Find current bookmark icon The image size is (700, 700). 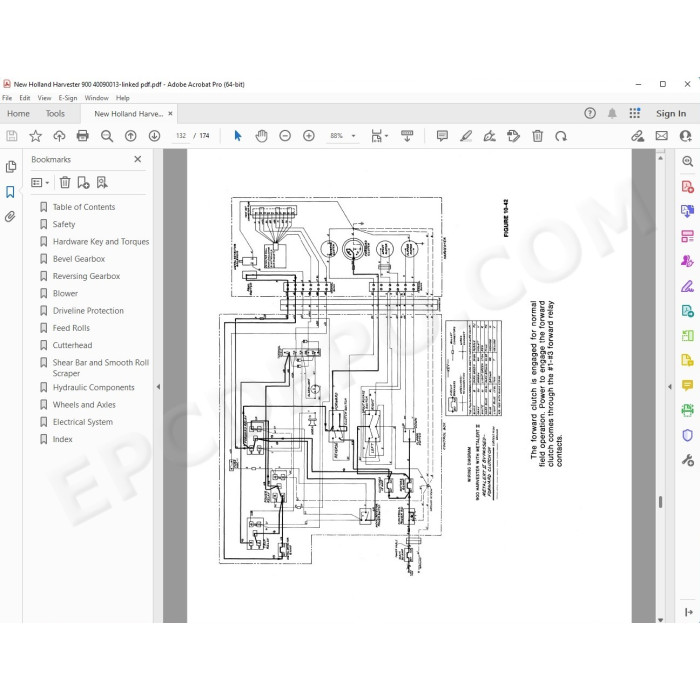point(102,182)
